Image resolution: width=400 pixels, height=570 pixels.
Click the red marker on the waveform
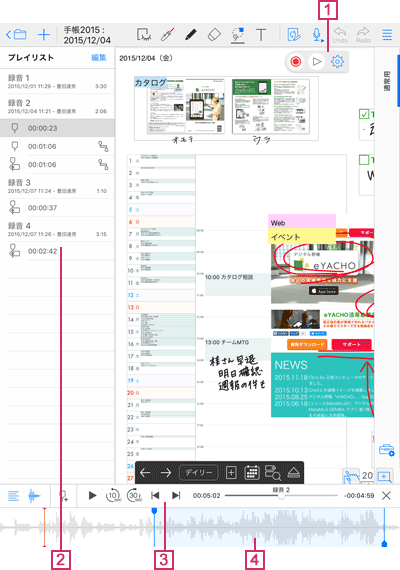44,527
